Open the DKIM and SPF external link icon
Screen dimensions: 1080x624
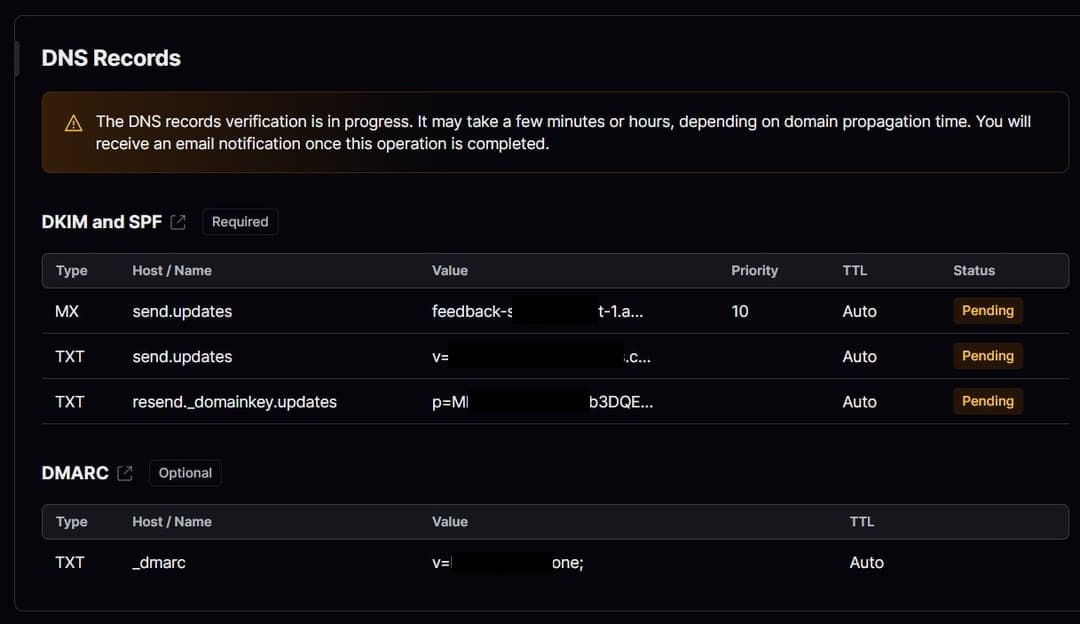(x=178, y=222)
